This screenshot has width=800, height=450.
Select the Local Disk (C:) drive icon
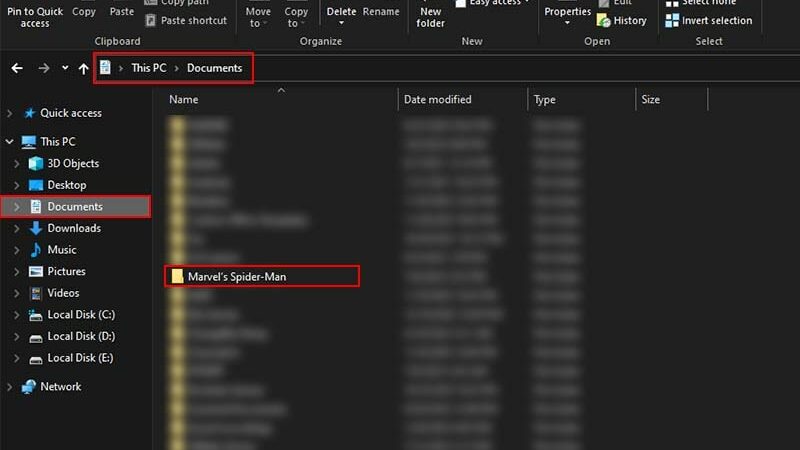point(36,315)
